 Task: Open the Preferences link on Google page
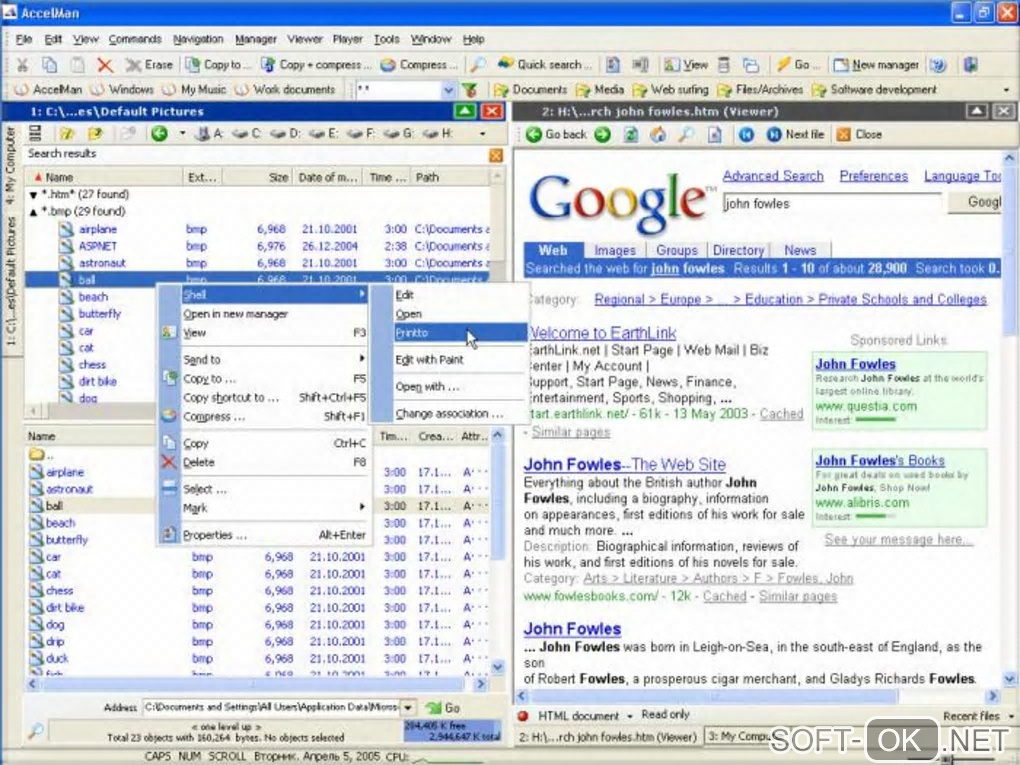point(873,176)
